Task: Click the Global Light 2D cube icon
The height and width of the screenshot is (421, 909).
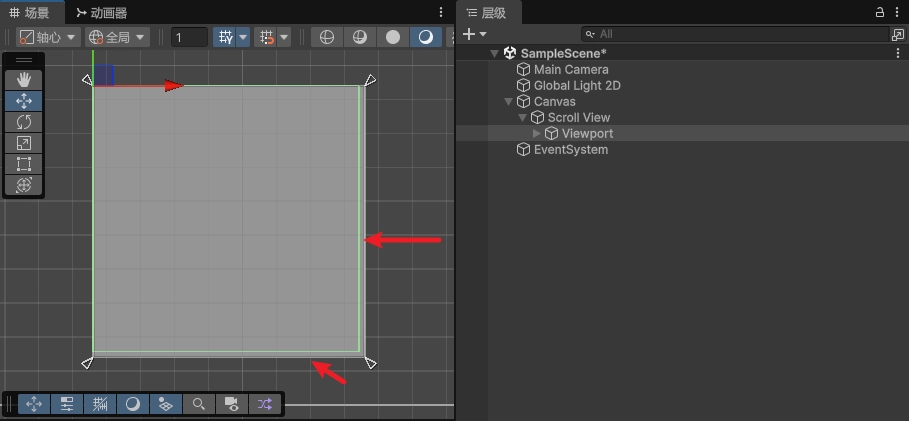Action: [x=523, y=85]
